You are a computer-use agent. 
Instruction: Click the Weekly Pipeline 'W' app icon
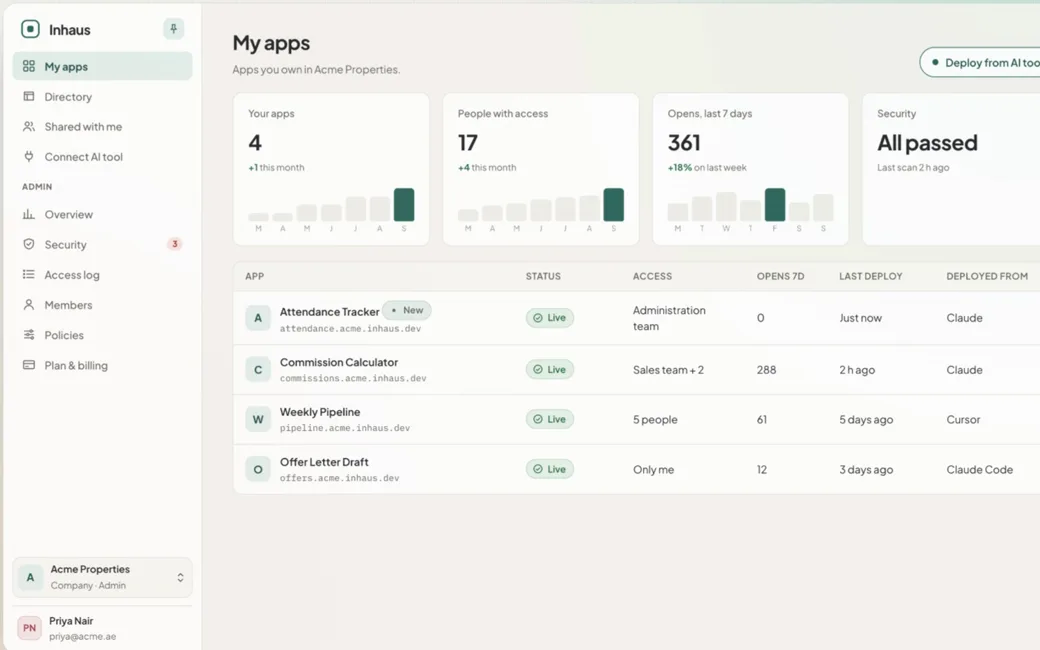click(x=258, y=419)
